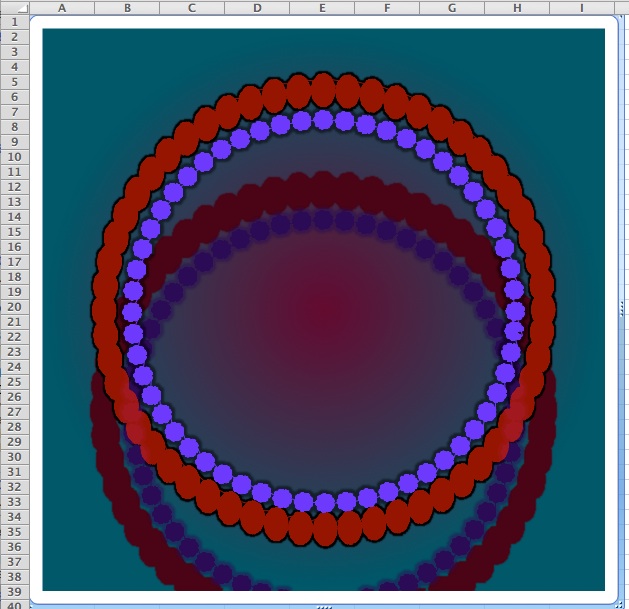Select row 39 header
The height and width of the screenshot is (609, 629).
coord(14,592)
